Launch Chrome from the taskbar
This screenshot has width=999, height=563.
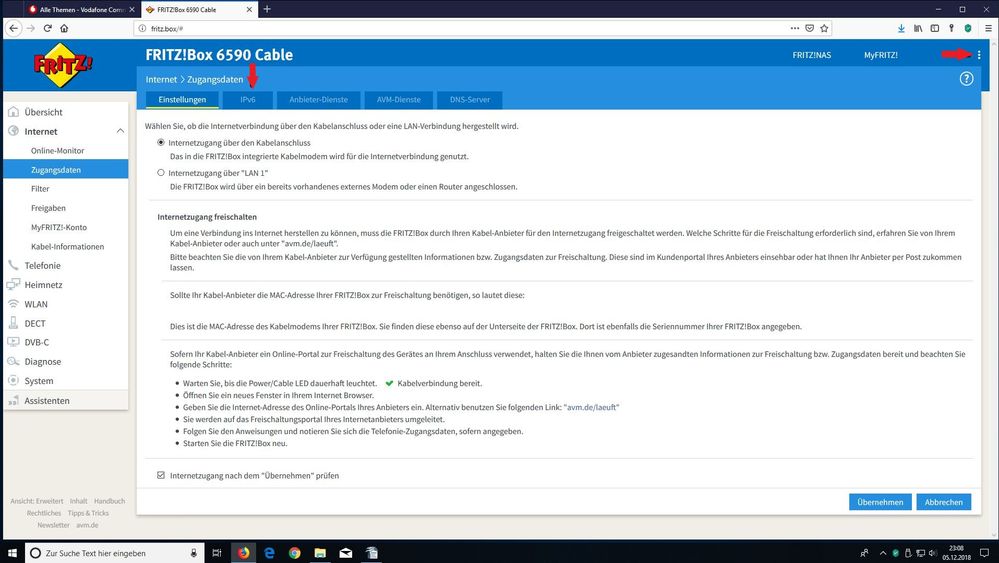(x=294, y=553)
